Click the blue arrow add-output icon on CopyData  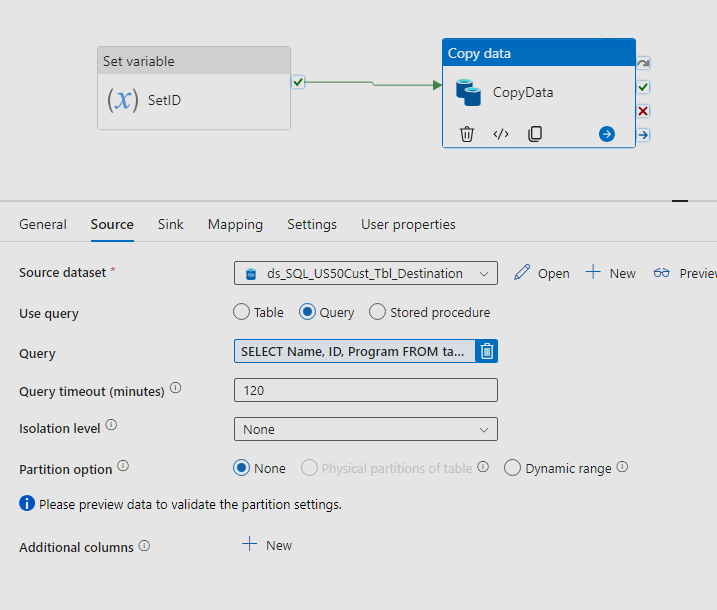(x=607, y=134)
